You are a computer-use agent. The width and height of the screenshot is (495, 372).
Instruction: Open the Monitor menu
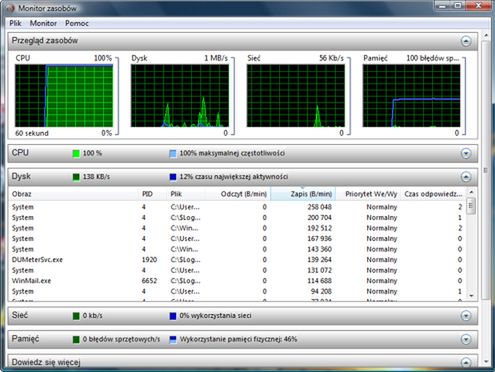point(43,23)
